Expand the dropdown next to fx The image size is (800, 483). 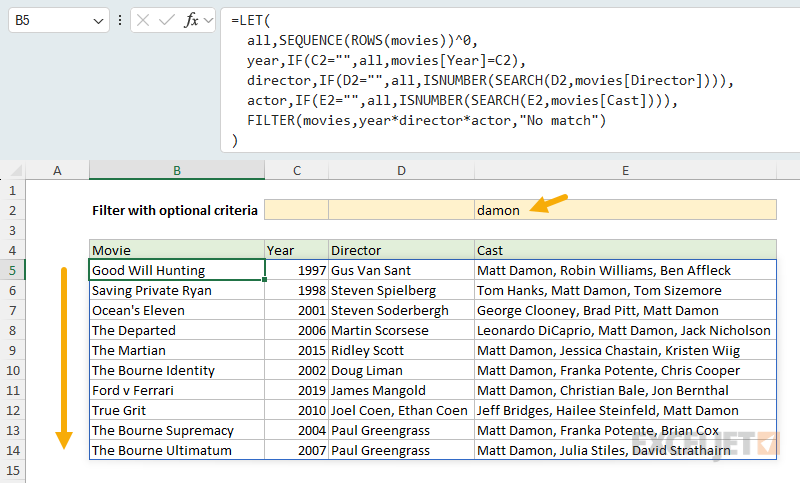[208, 20]
